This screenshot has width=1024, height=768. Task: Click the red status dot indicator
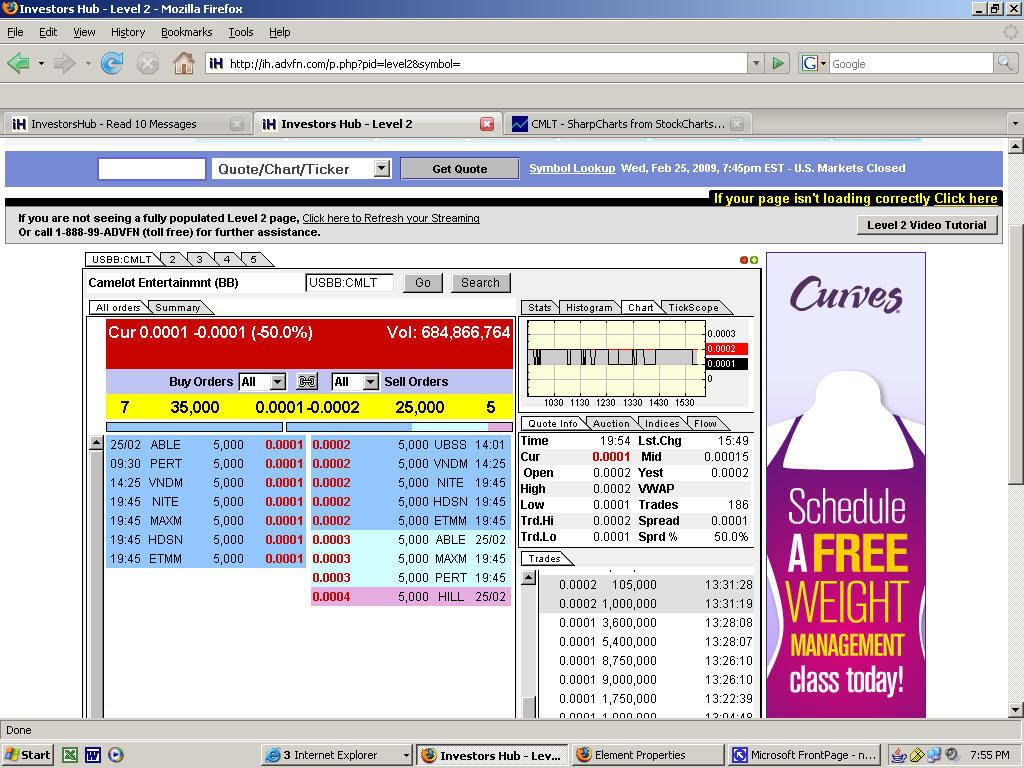click(744, 260)
